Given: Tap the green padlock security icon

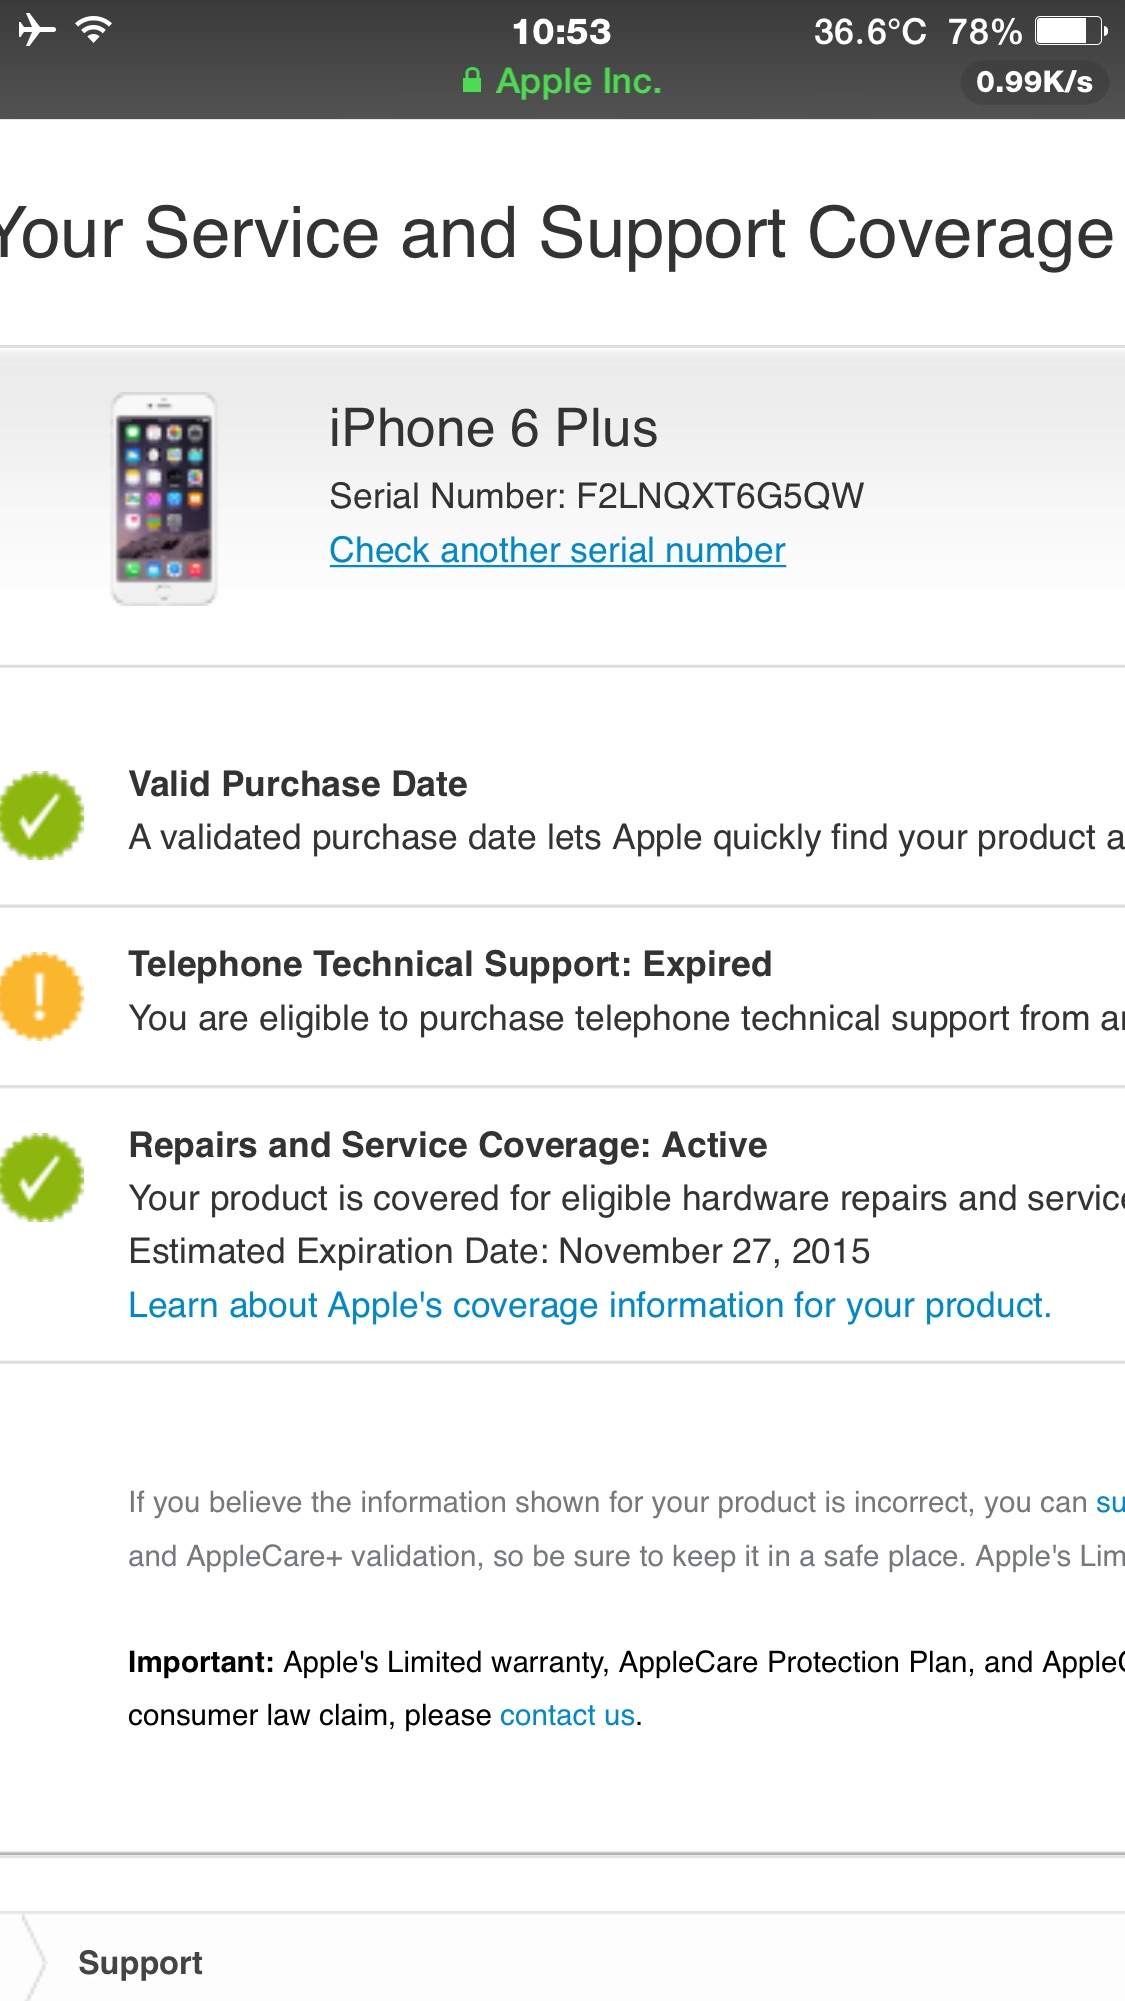Looking at the screenshot, I should (472, 80).
